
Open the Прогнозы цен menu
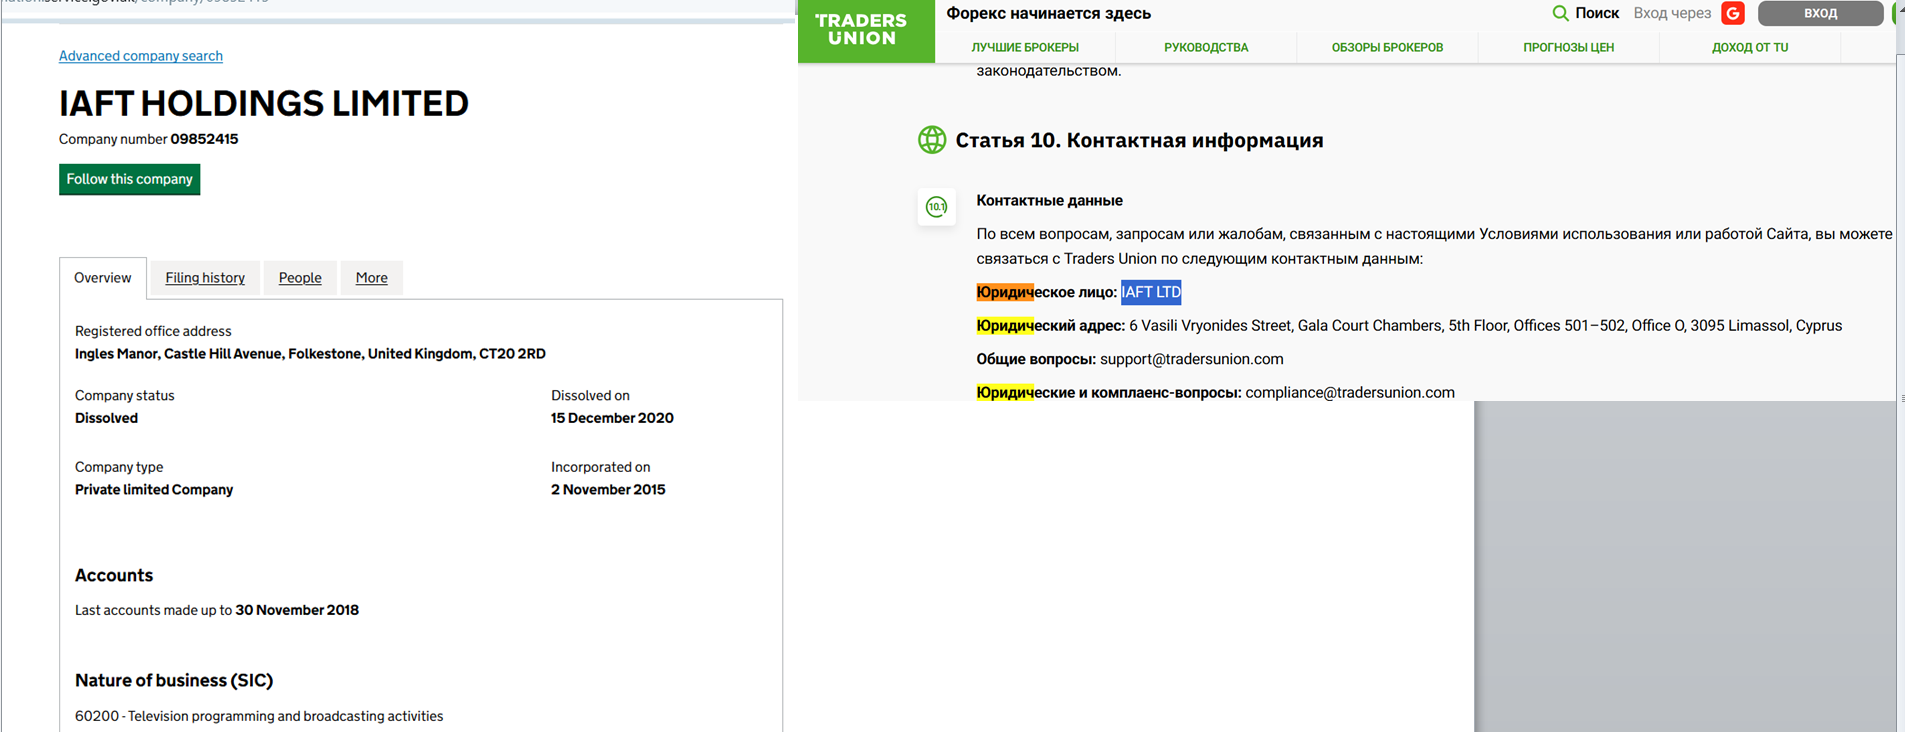click(1568, 47)
